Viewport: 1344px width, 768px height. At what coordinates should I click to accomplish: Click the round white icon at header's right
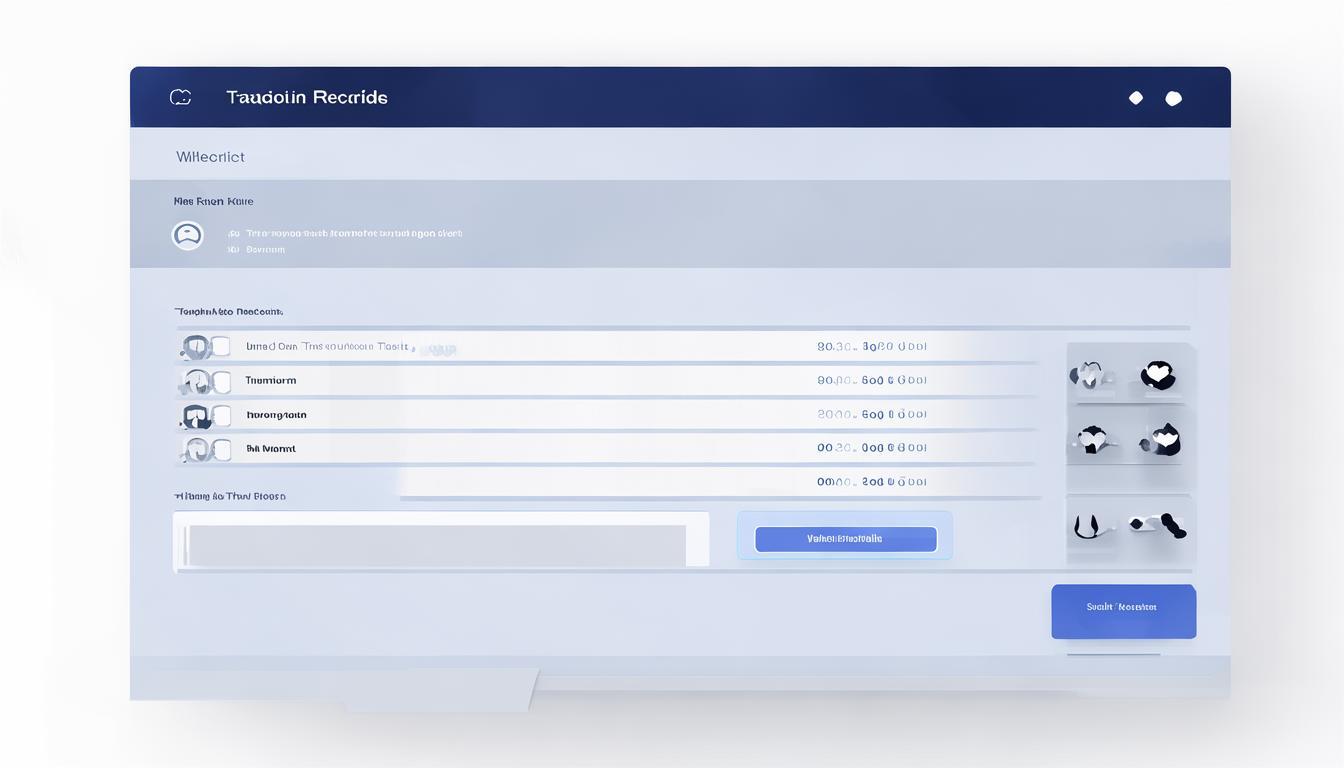pos(1174,98)
